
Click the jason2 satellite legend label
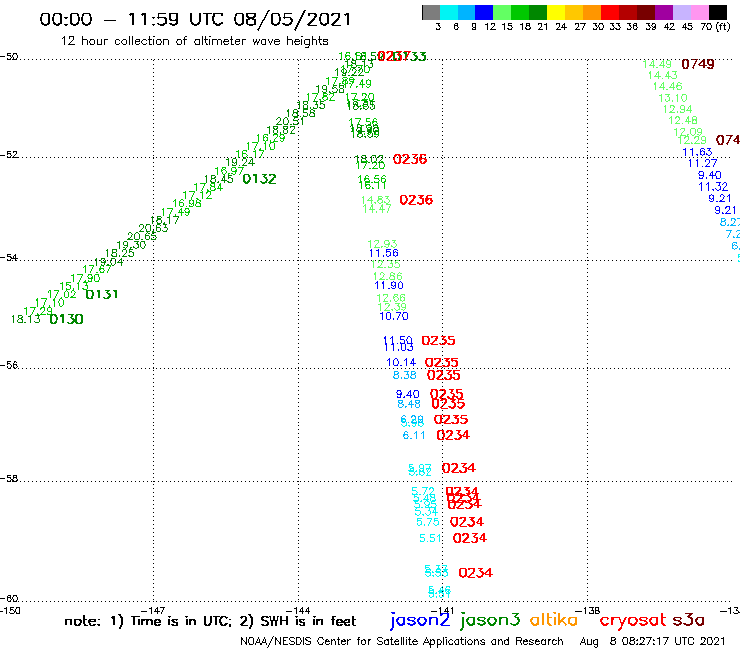[x=420, y=620]
